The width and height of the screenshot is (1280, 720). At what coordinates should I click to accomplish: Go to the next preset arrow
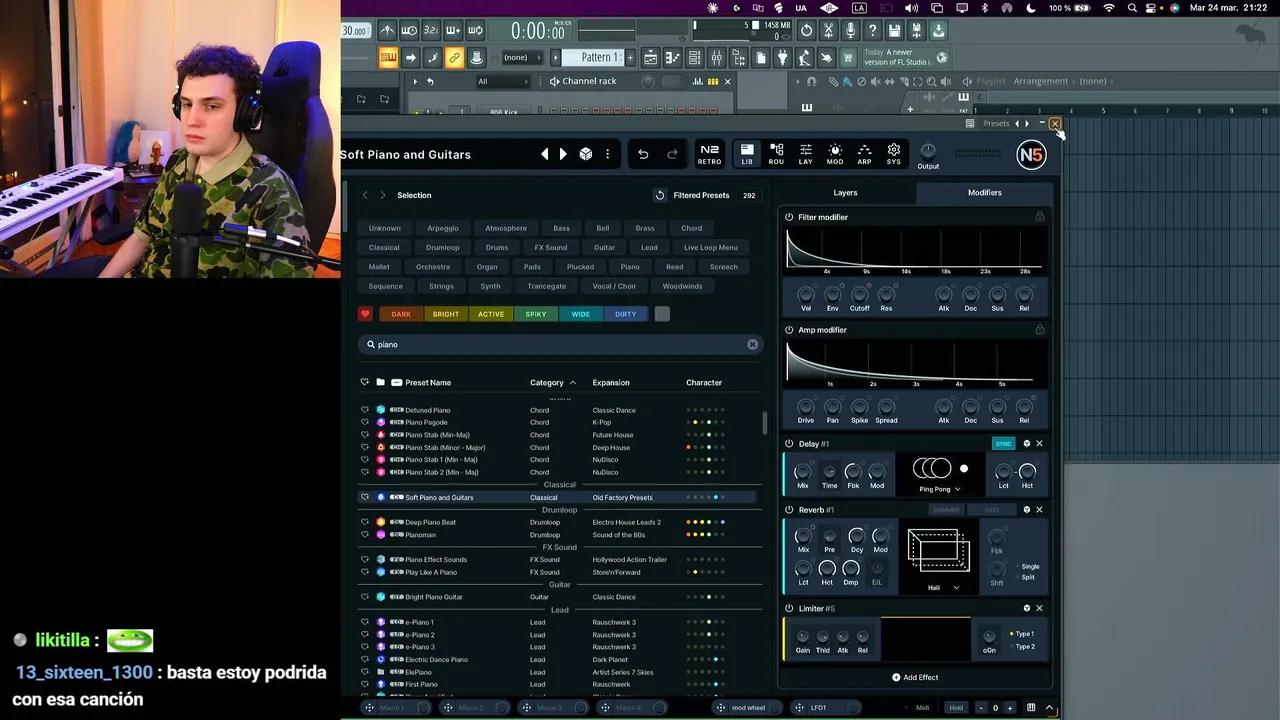[563, 154]
